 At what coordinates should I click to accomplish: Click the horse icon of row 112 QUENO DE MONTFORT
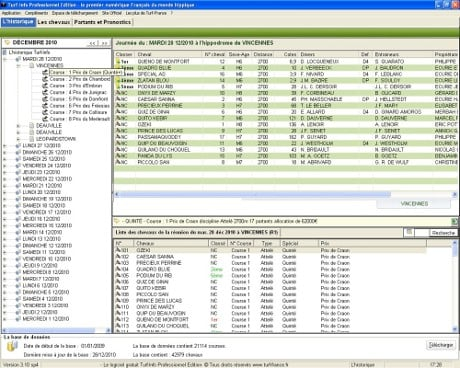[118, 319]
